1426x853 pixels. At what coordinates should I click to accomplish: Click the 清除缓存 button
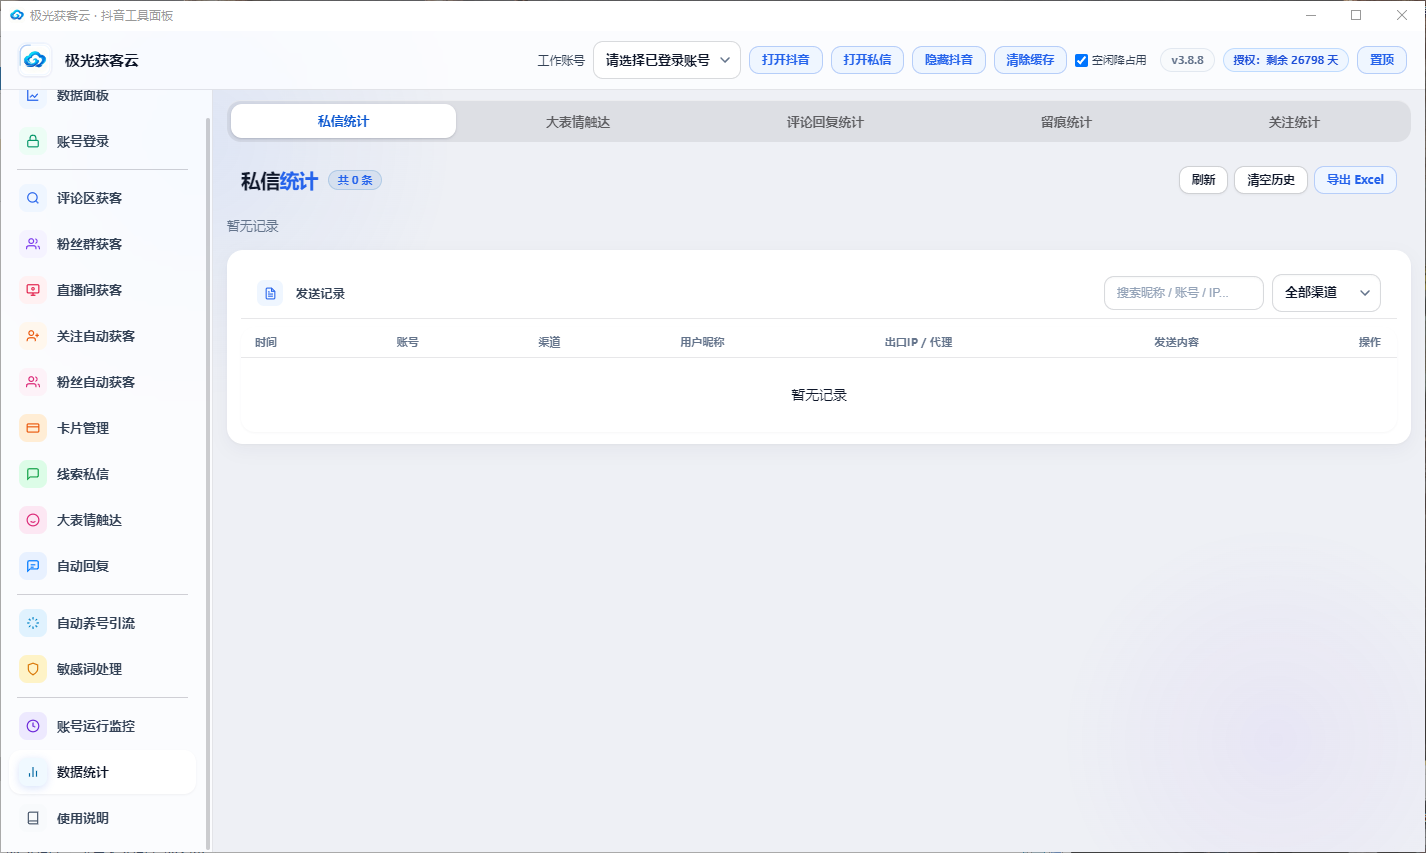point(1030,60)
